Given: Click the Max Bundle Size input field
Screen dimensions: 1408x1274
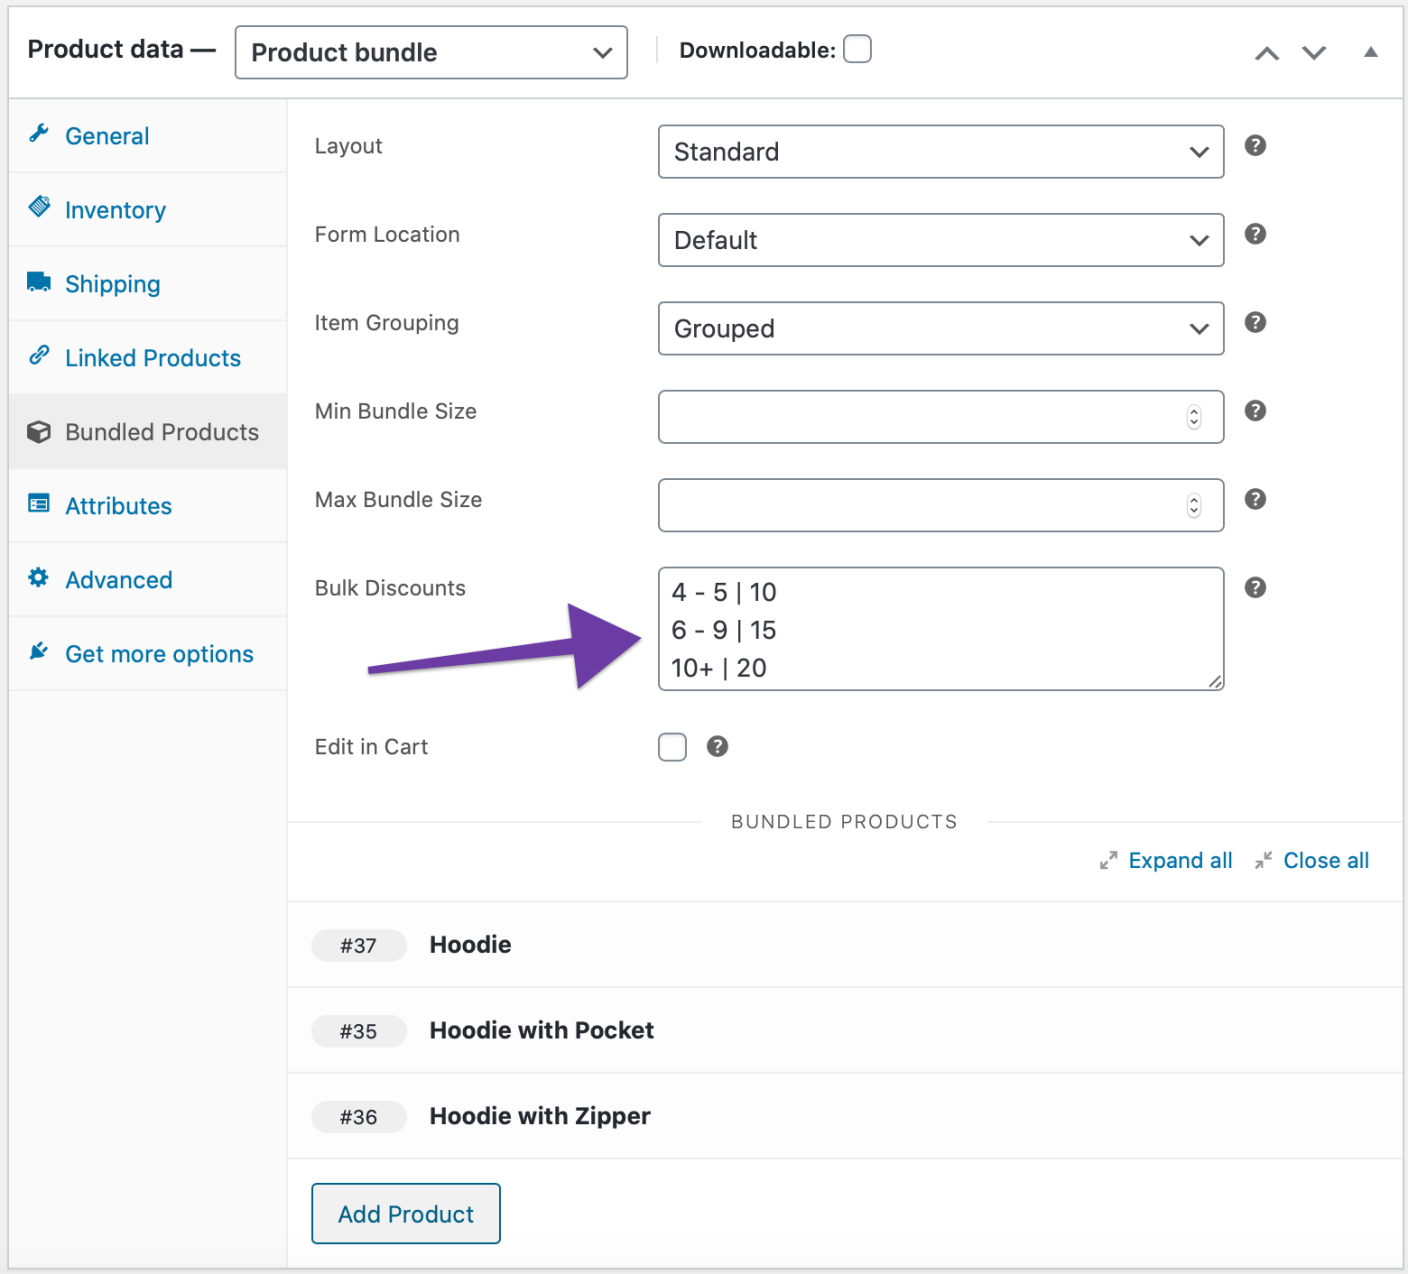Looking at the screenshot, I should point(941,505).
